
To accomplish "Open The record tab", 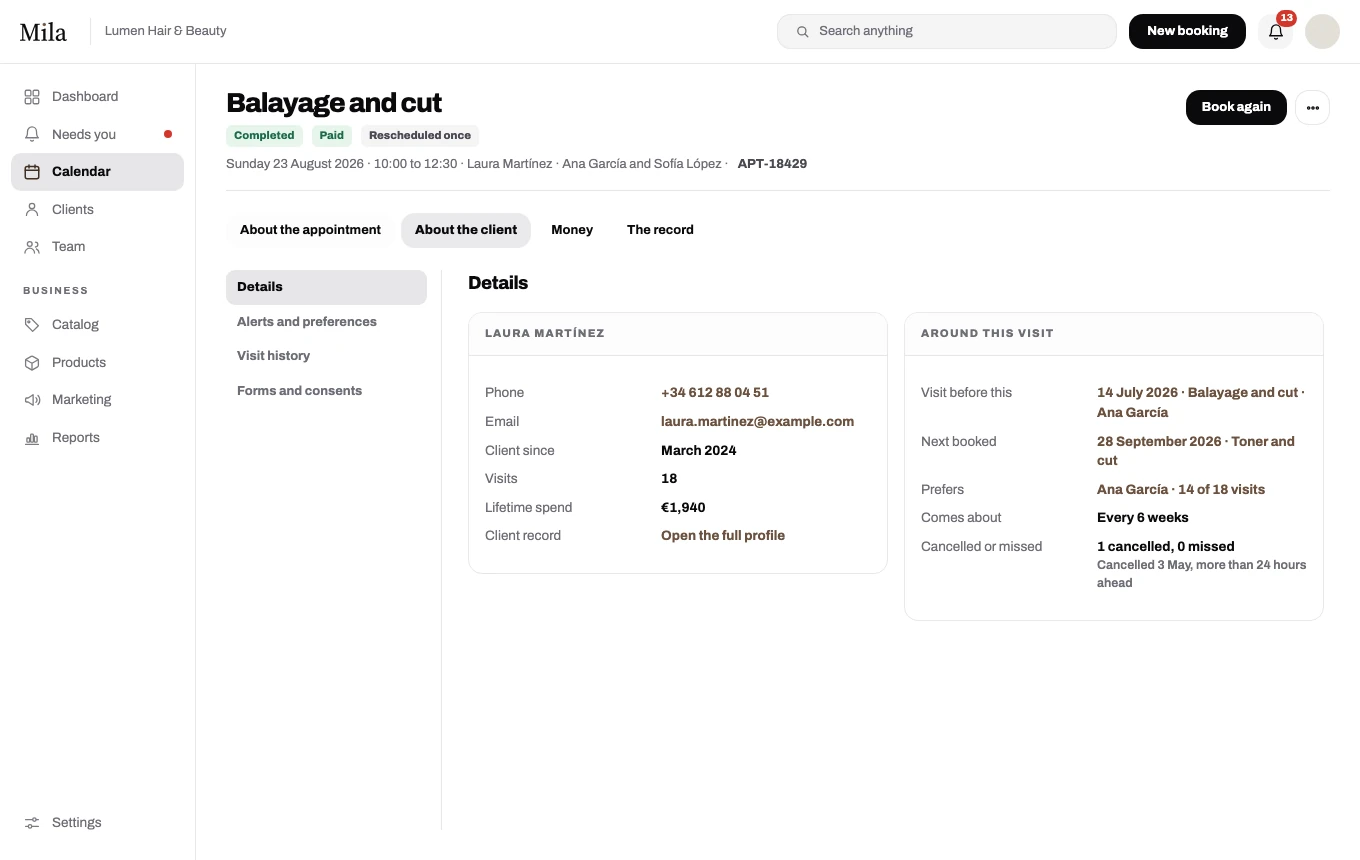I will (660, 230).
